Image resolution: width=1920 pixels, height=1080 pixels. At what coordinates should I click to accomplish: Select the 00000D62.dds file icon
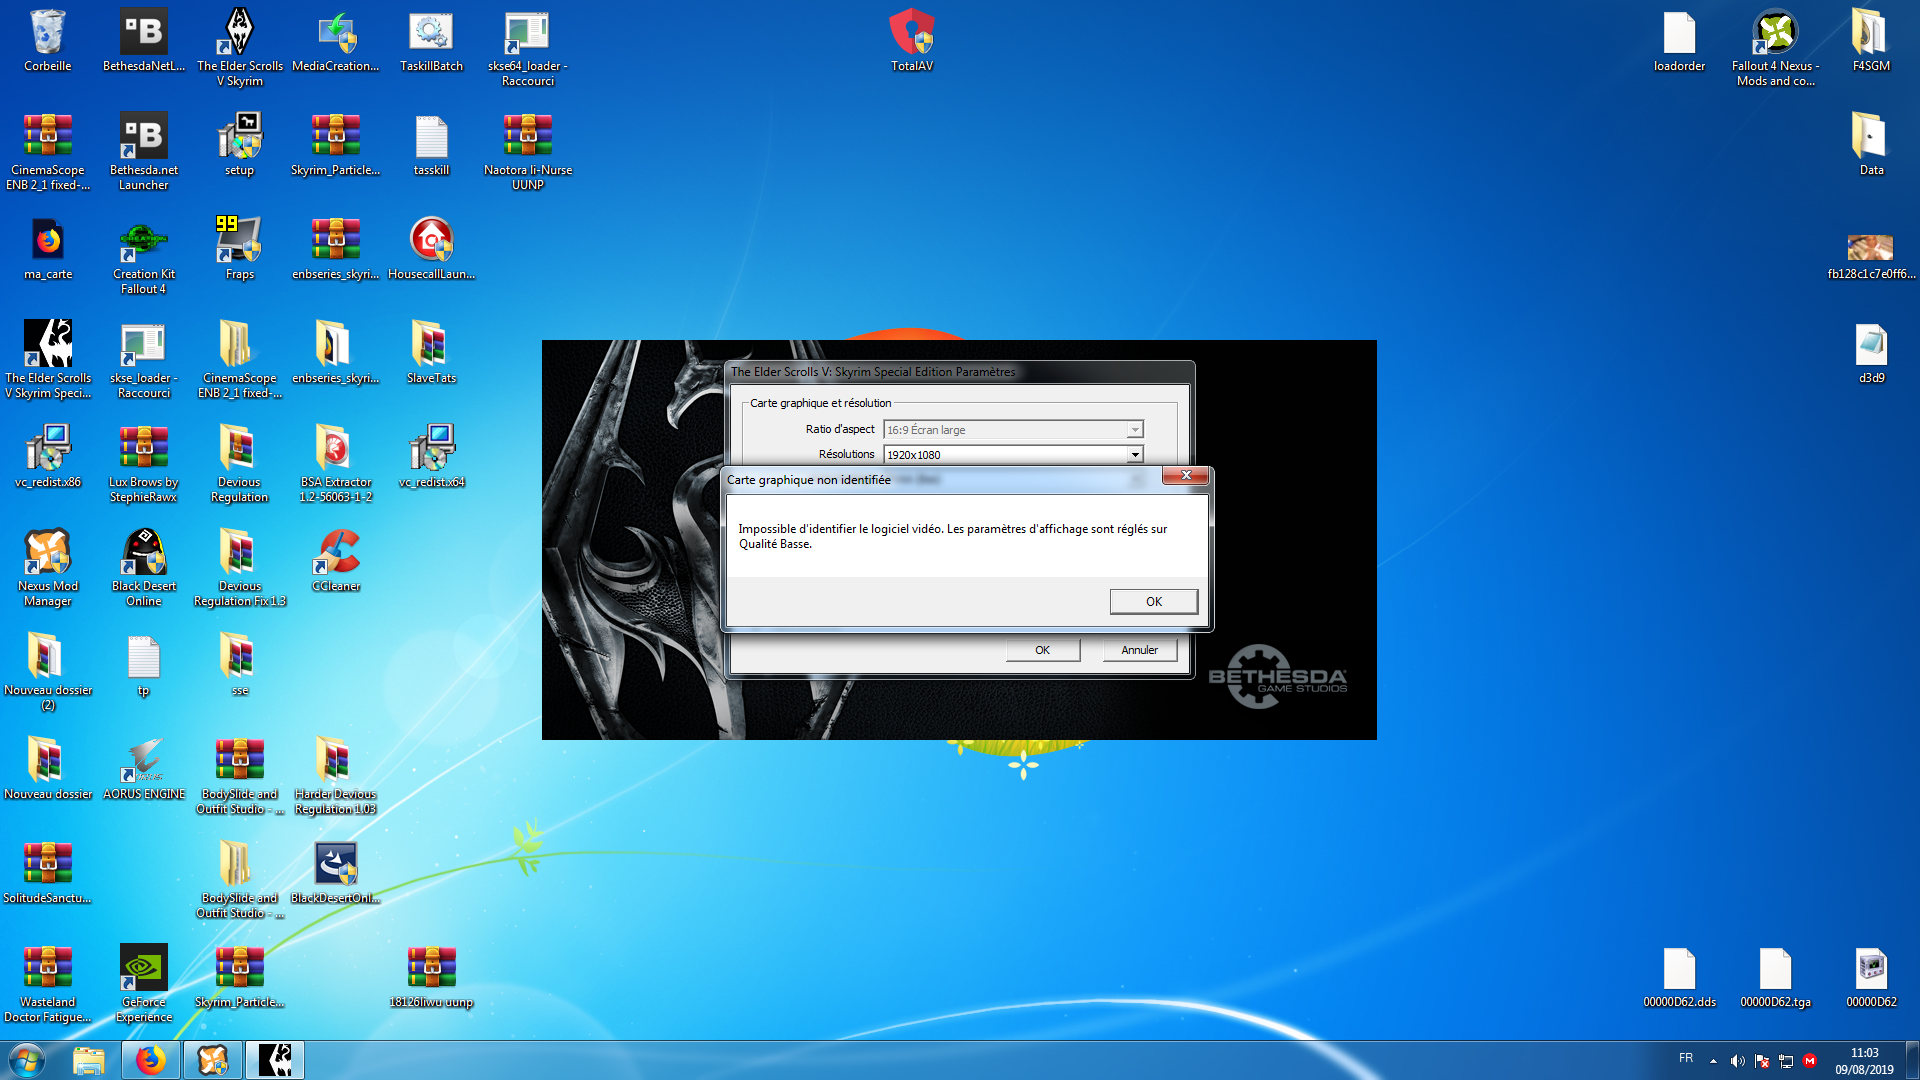click(1679, 976)
